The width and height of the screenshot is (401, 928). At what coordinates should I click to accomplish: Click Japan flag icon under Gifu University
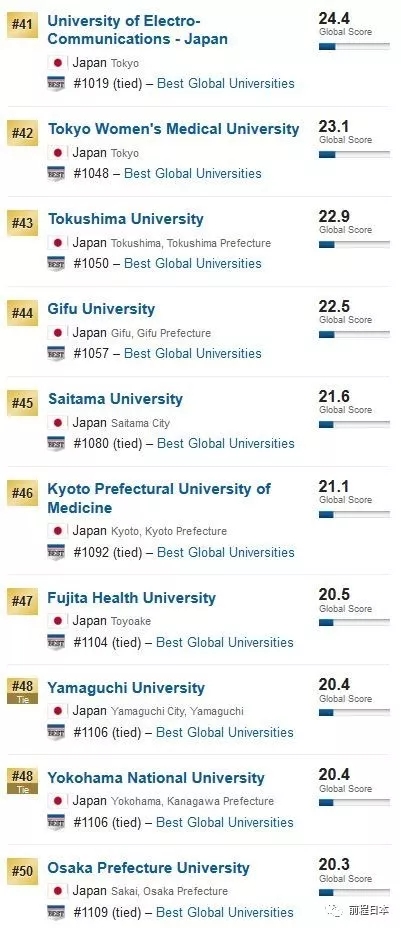pyautogui.click(x=57, y=333)
